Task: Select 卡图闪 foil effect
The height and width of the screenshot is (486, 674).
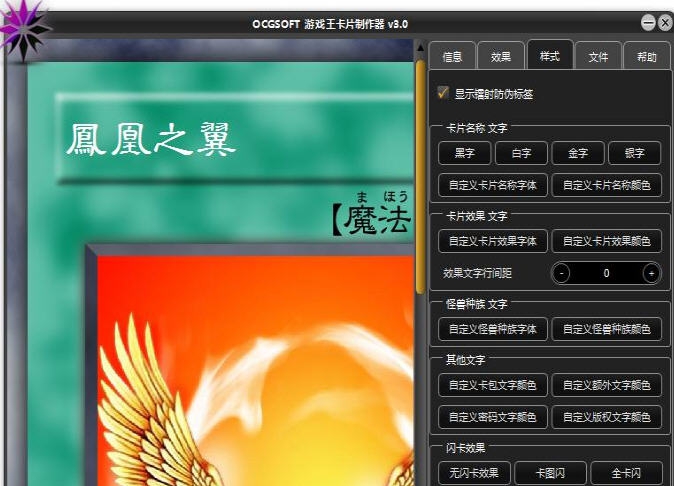Action: pyautogui.click(x=550, y=473)
